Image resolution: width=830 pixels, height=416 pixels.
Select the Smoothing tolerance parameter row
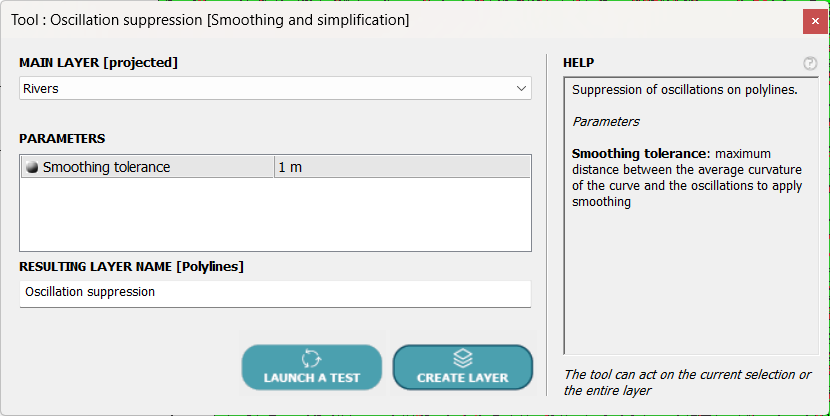coord(150,167)
